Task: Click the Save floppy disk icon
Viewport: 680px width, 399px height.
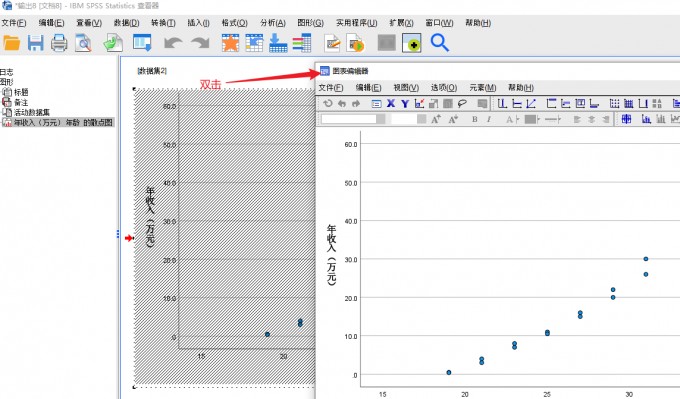Action: 36,43
